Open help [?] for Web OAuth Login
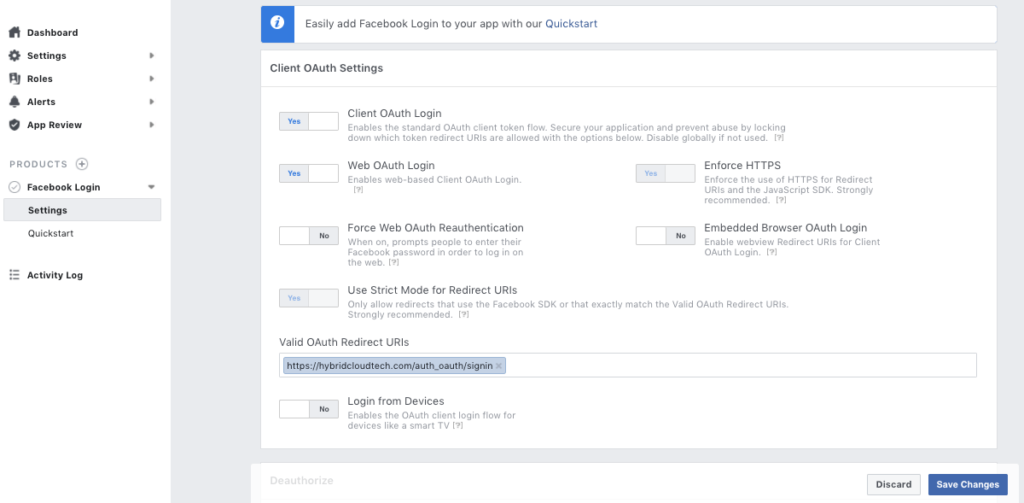 pos(358,190)
